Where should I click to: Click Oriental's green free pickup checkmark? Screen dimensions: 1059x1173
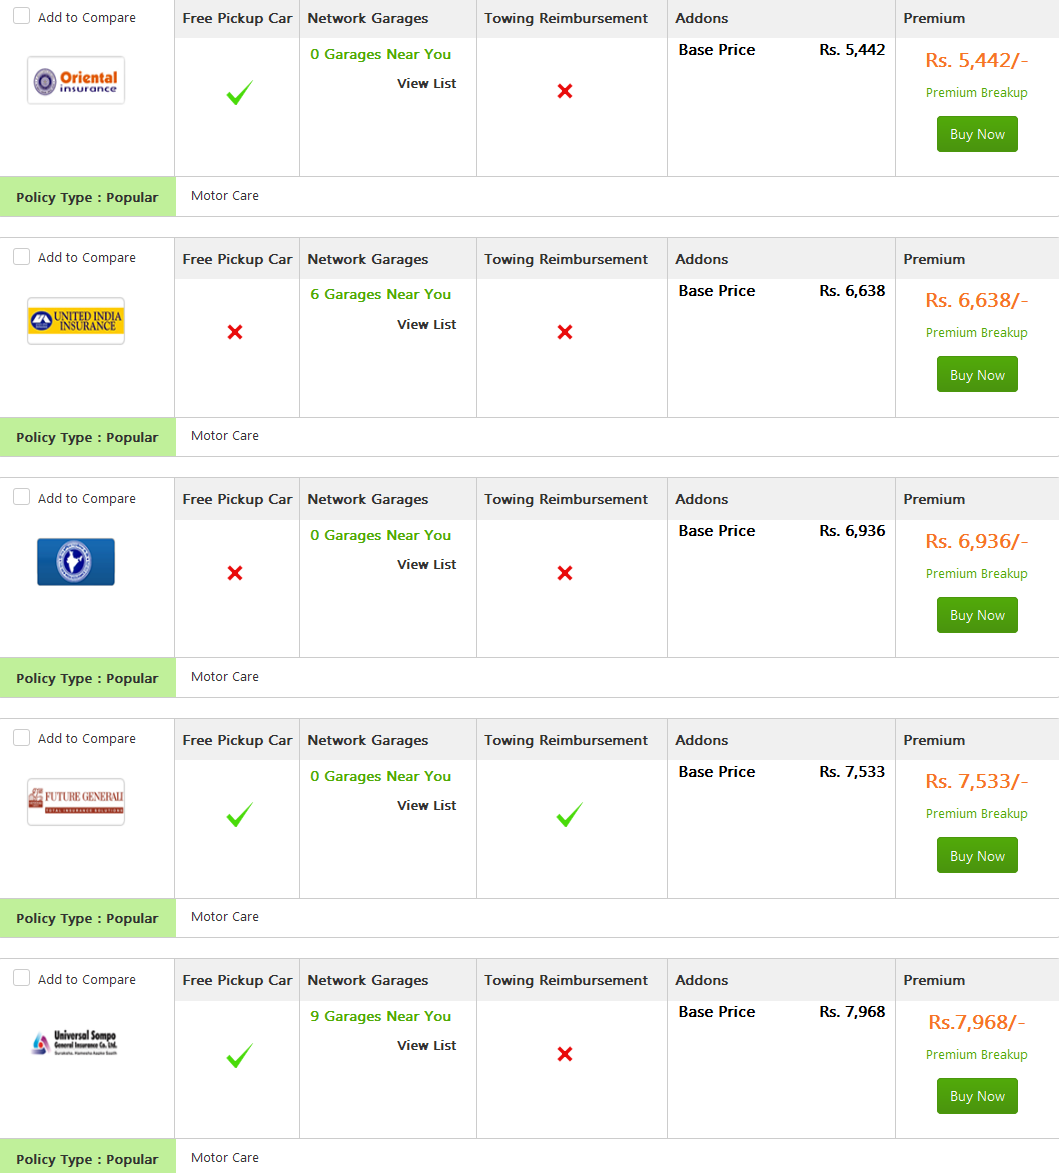point(239,94)
